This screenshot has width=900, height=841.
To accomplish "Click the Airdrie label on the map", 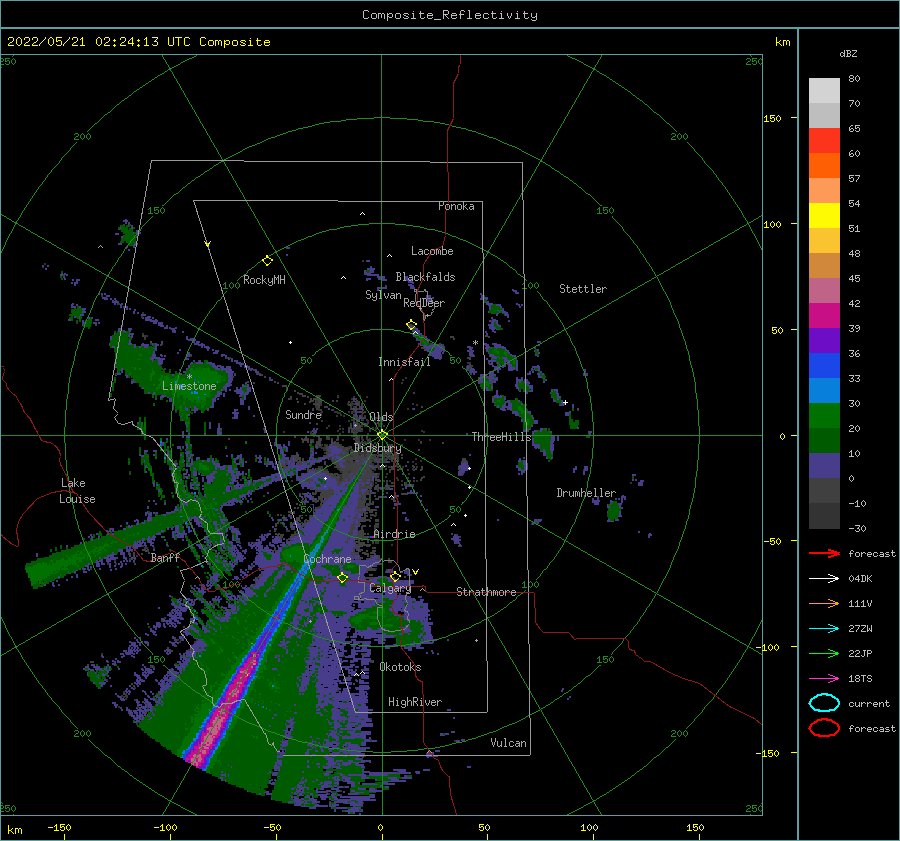I will pos(394,534).
